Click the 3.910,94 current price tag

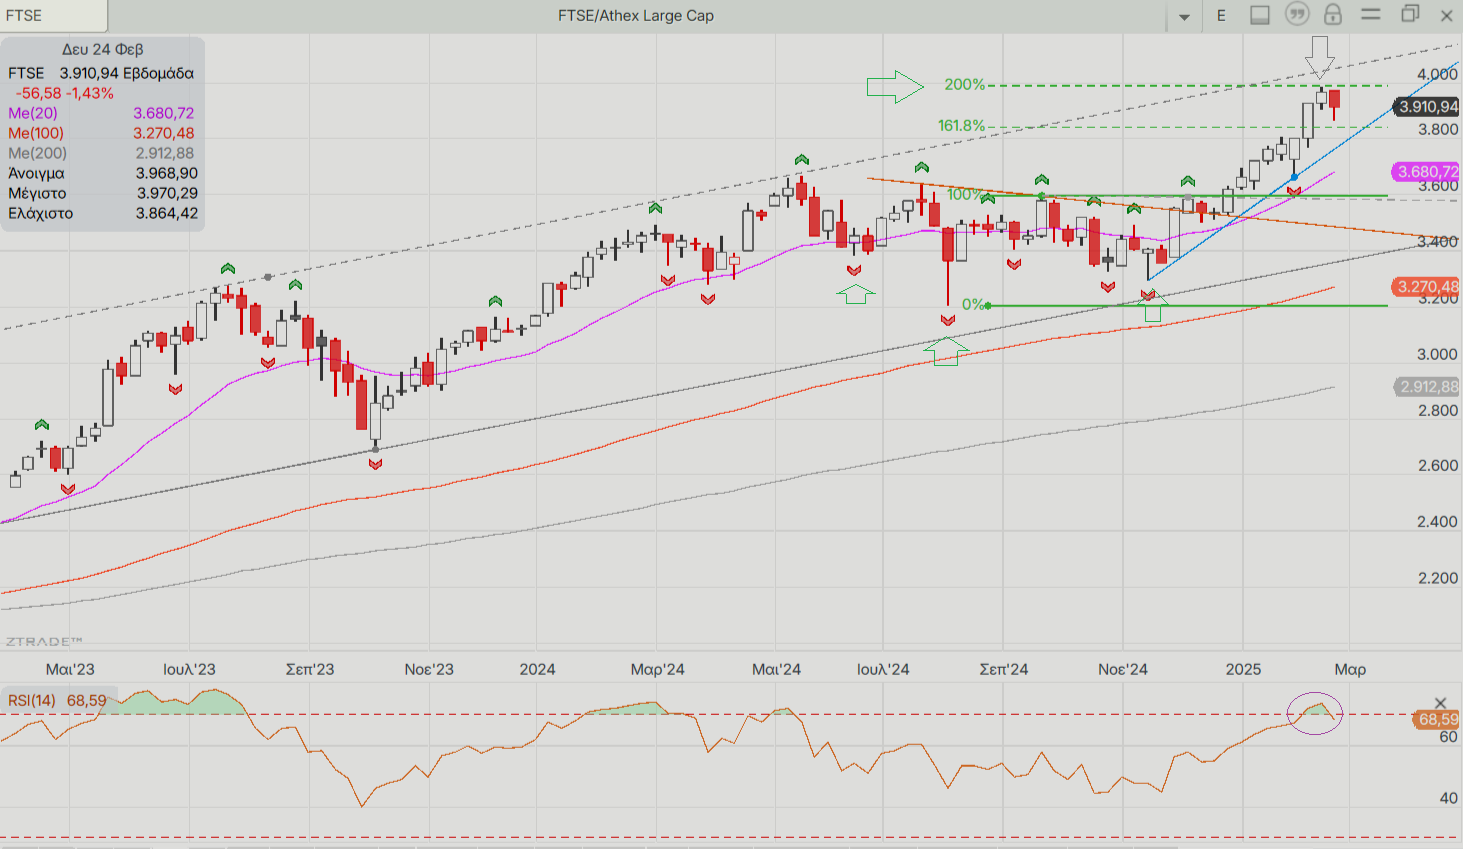1427,106
